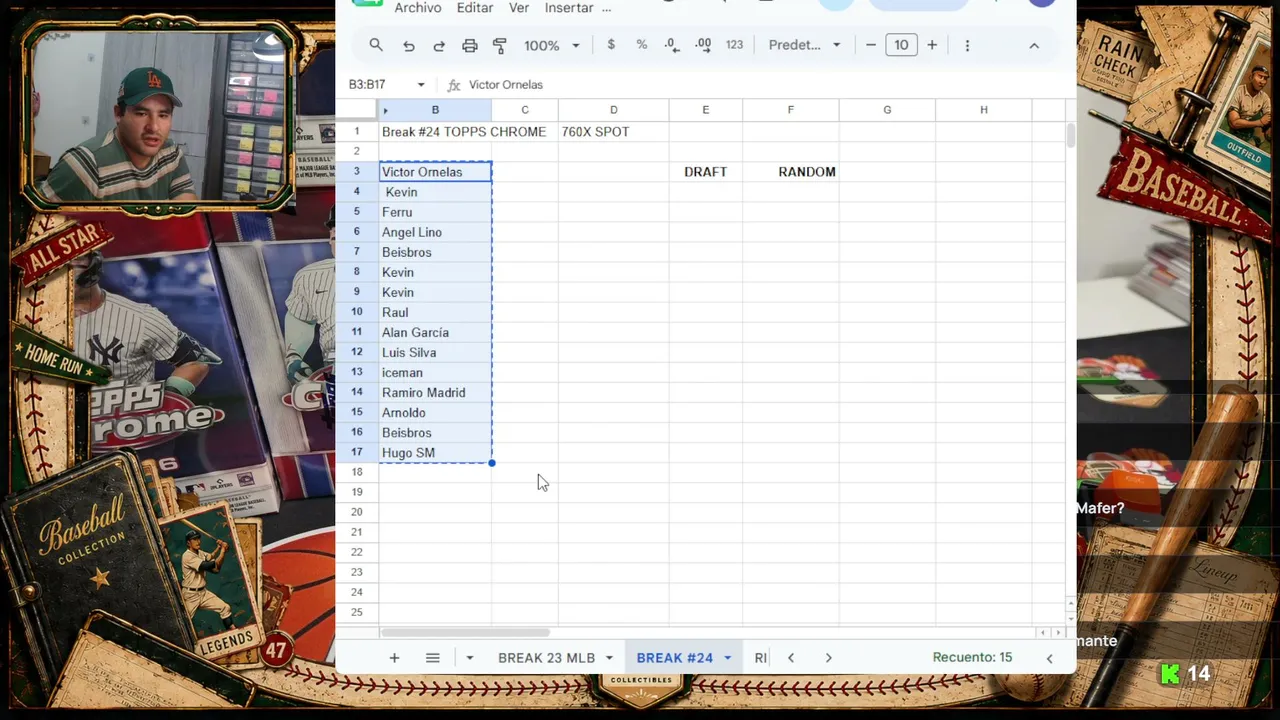The image size is (1280, 720).
Task: Redo the last undone action
Action: (x=439, y=45)
